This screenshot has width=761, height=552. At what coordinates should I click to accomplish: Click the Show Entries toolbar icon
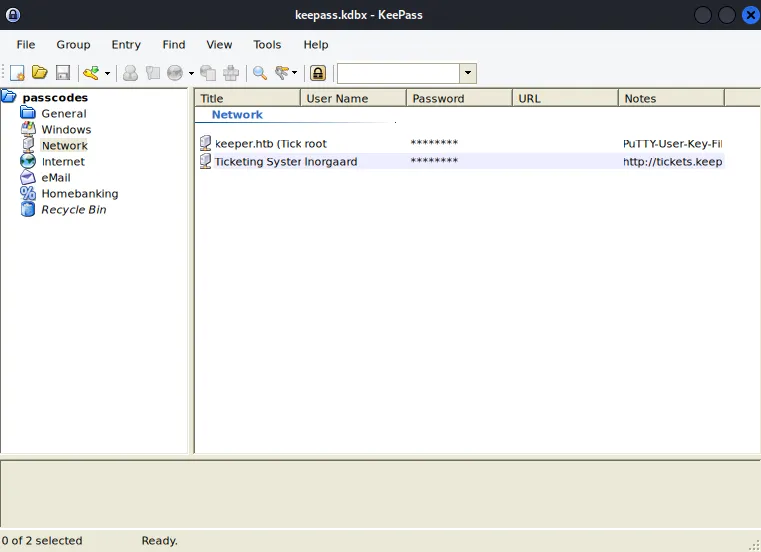click(282, 73)
